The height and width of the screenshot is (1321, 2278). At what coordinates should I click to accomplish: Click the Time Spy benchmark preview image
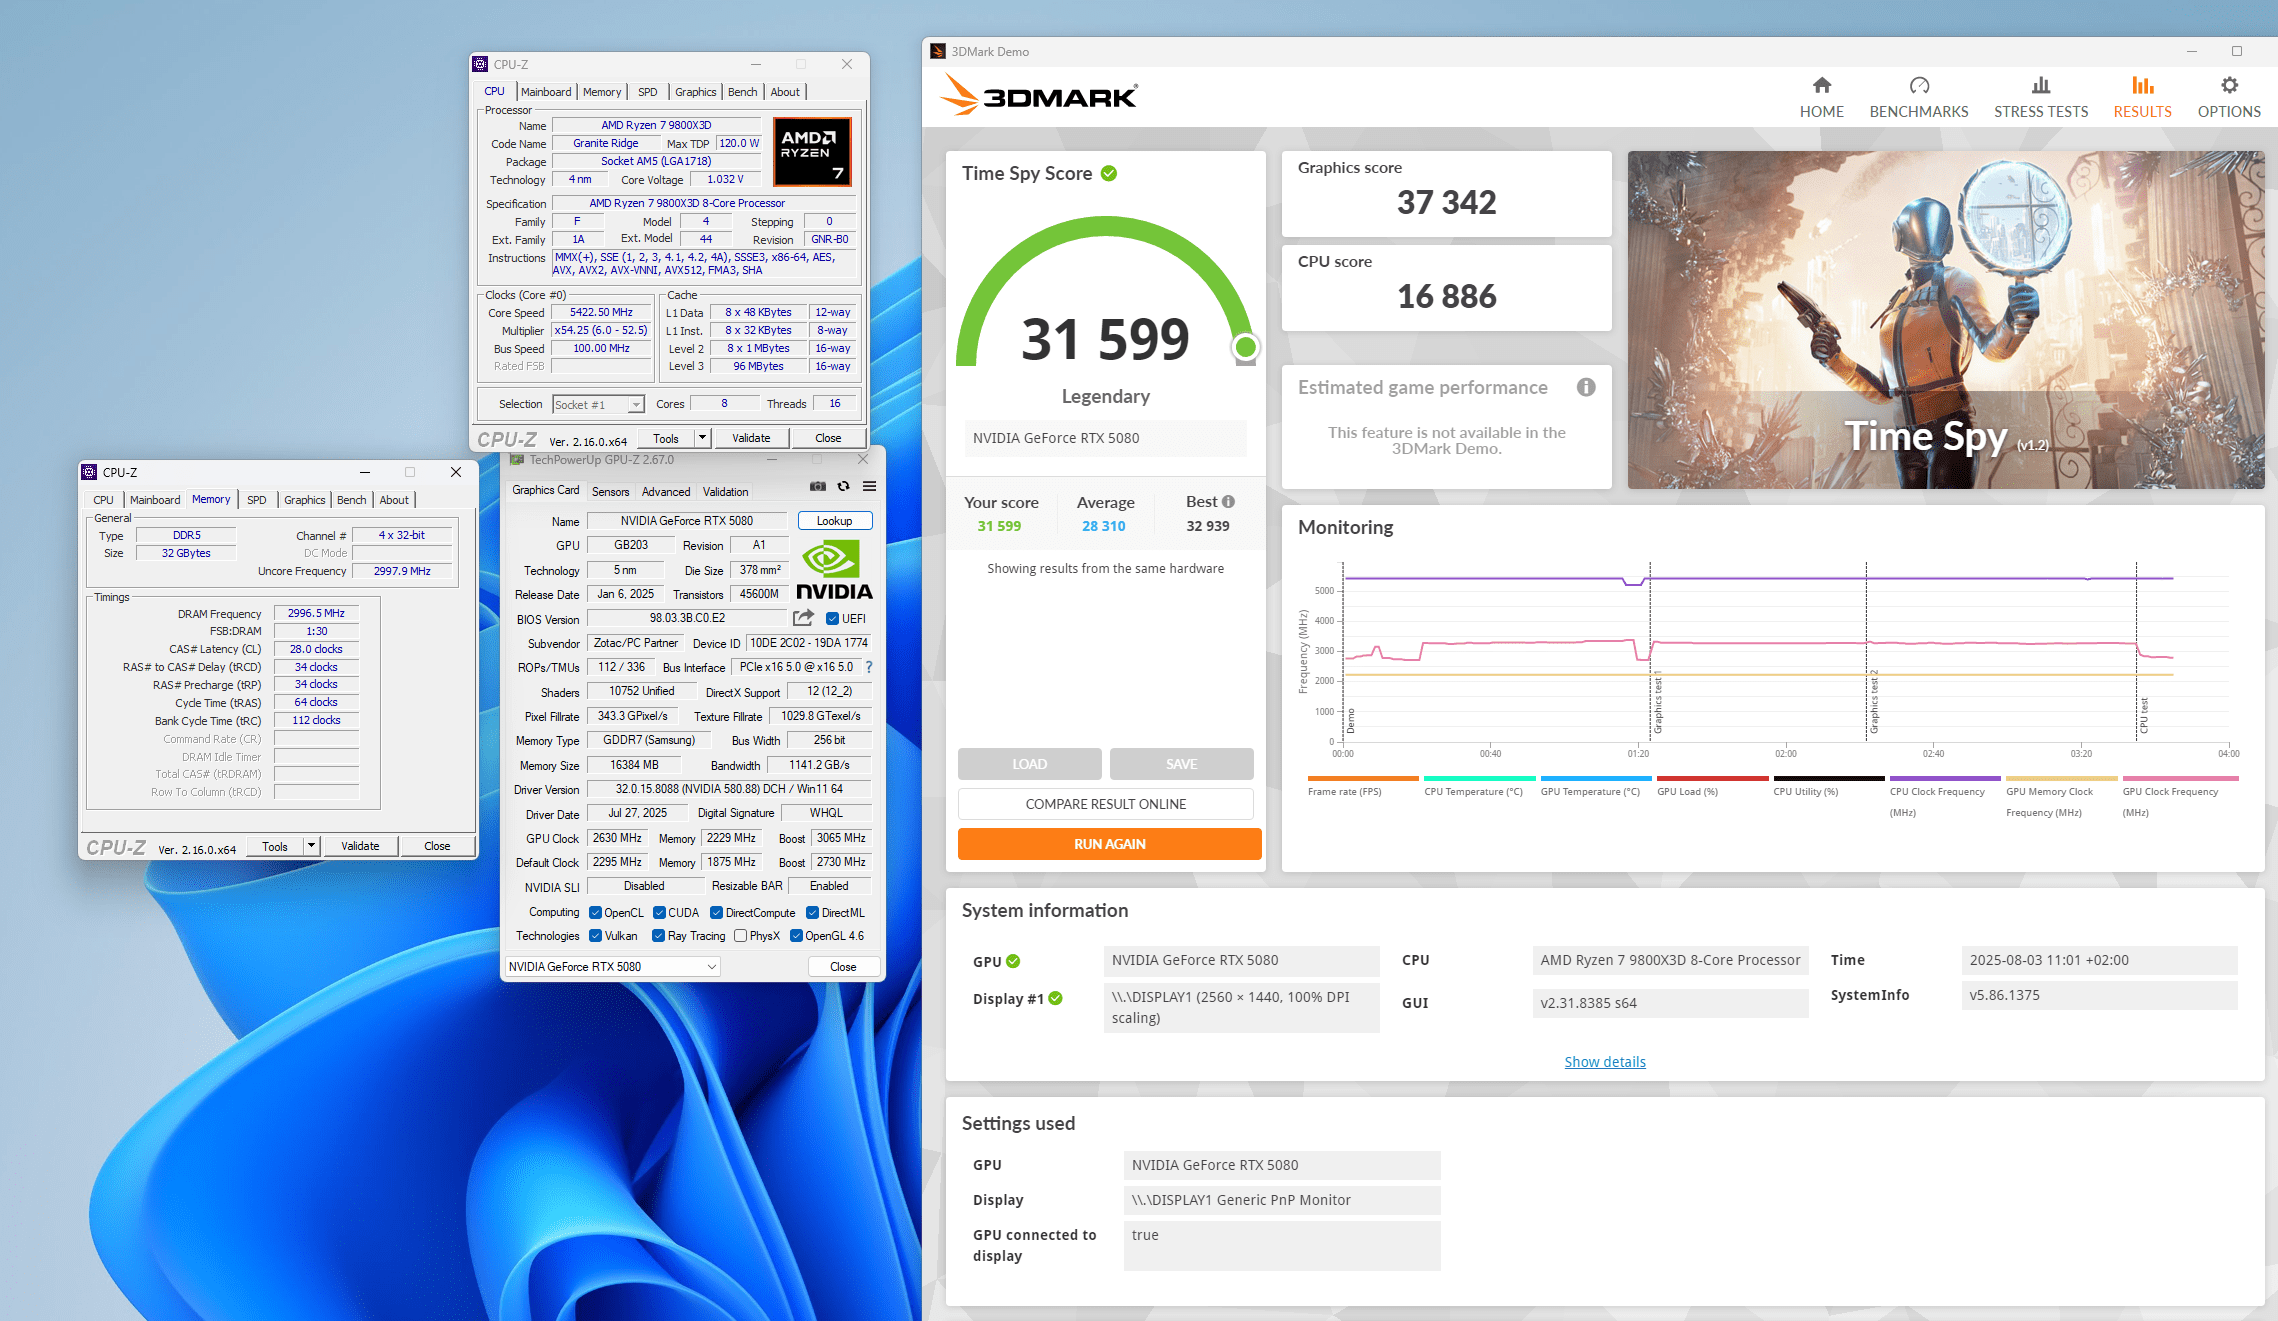pyautogui.click(x=1945, y=320)
